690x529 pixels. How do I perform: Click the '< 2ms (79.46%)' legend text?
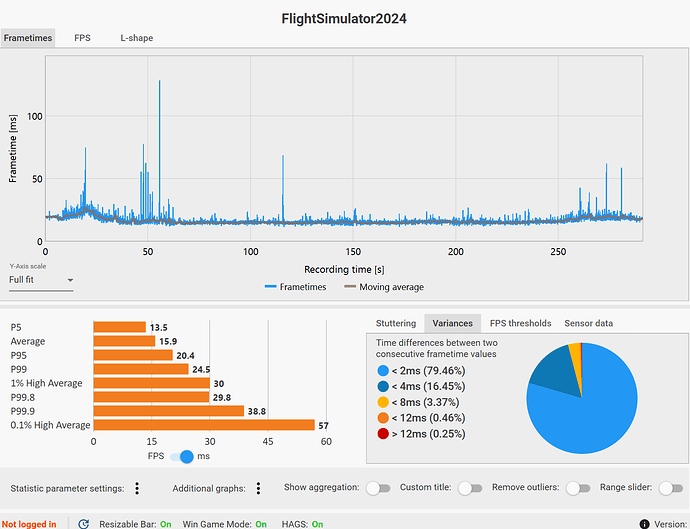428,371
